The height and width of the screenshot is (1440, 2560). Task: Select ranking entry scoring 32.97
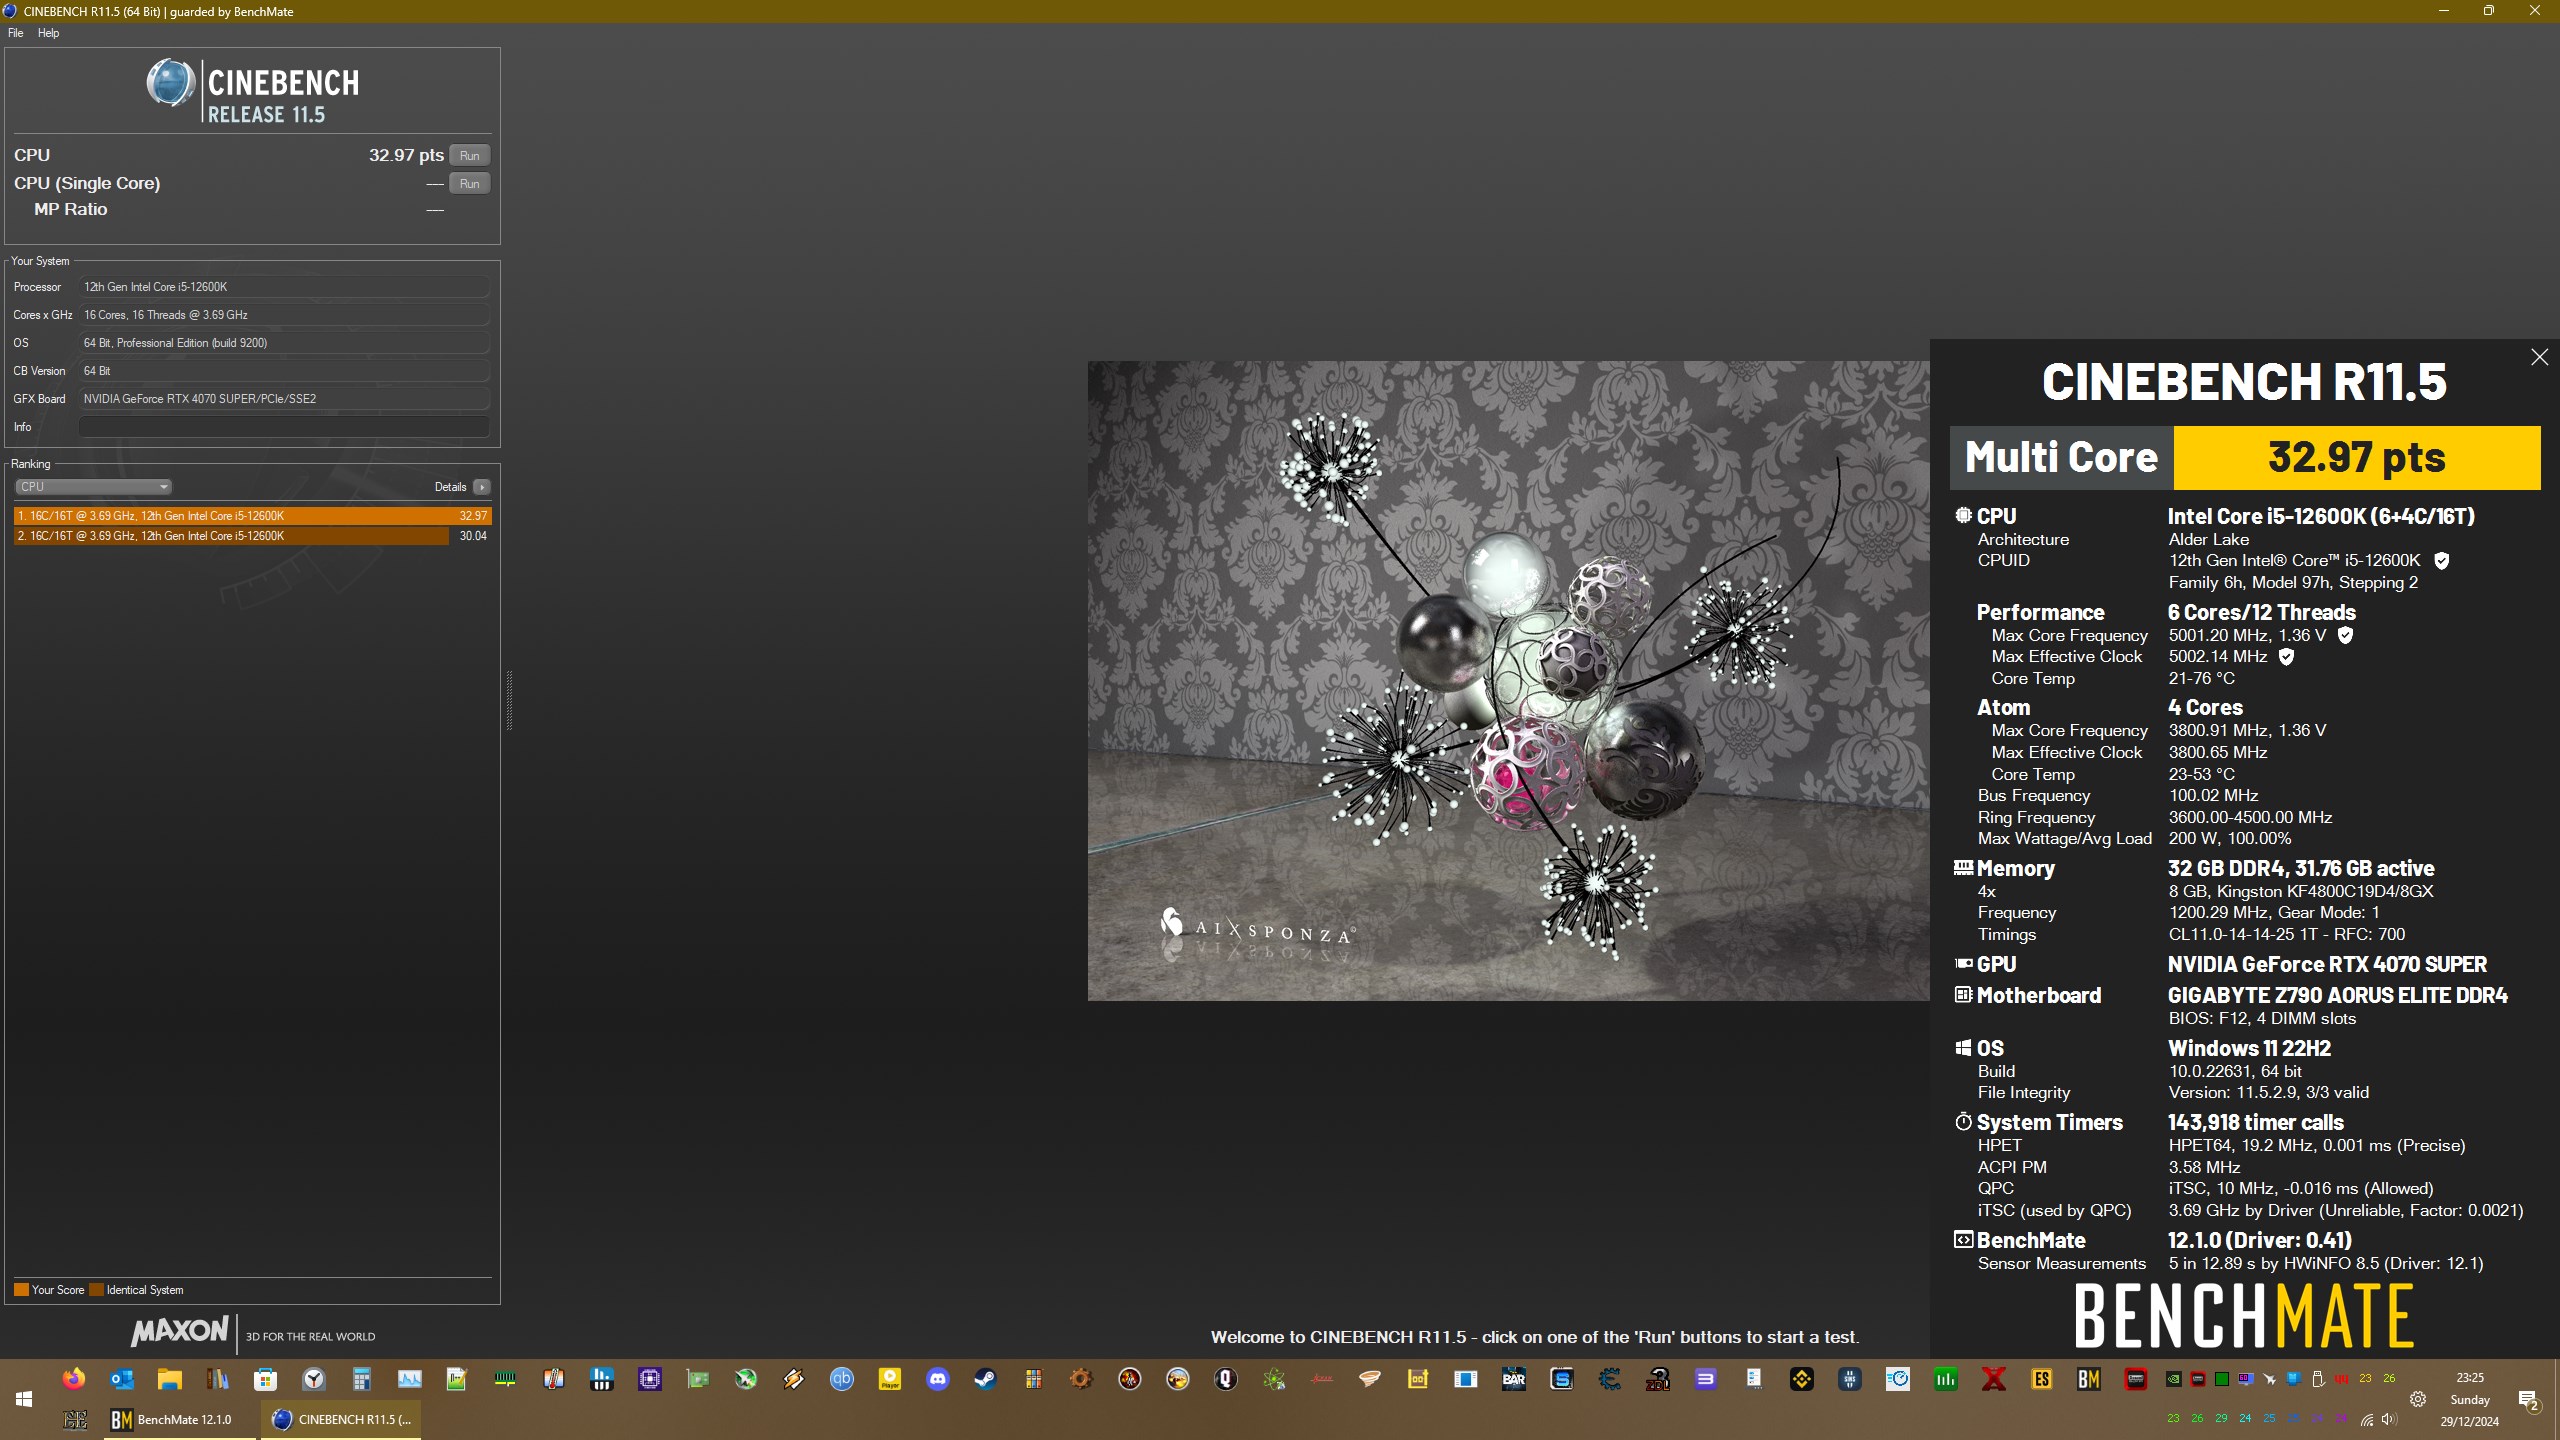tap(252, 516)
